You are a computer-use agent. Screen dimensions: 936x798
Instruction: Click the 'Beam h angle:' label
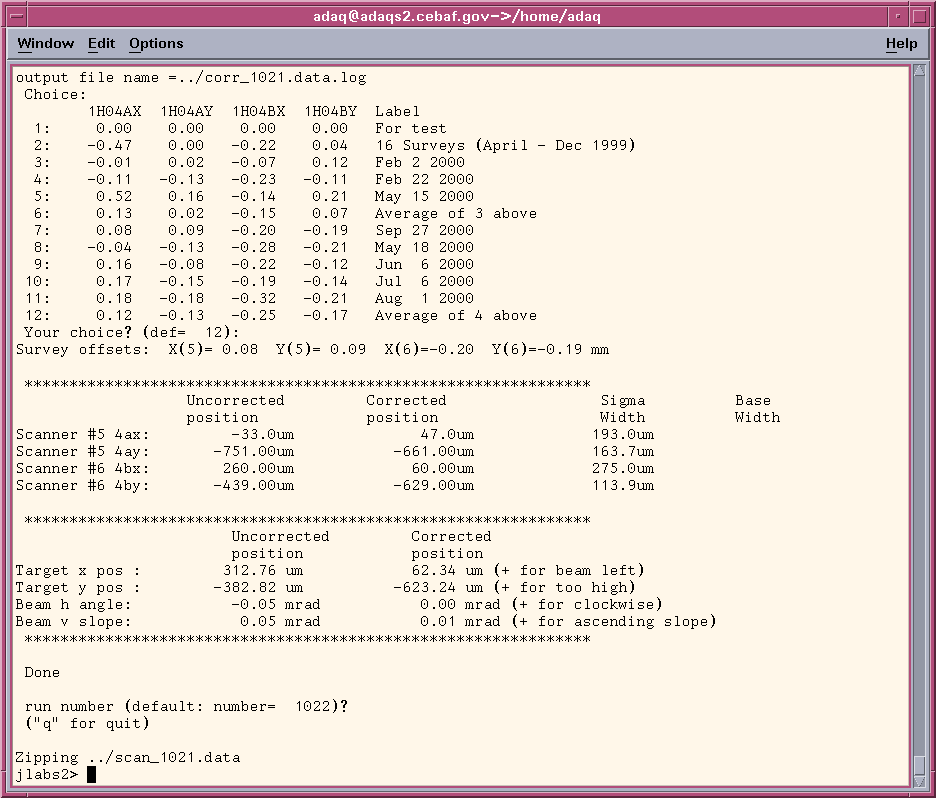(x=73, y=605)
